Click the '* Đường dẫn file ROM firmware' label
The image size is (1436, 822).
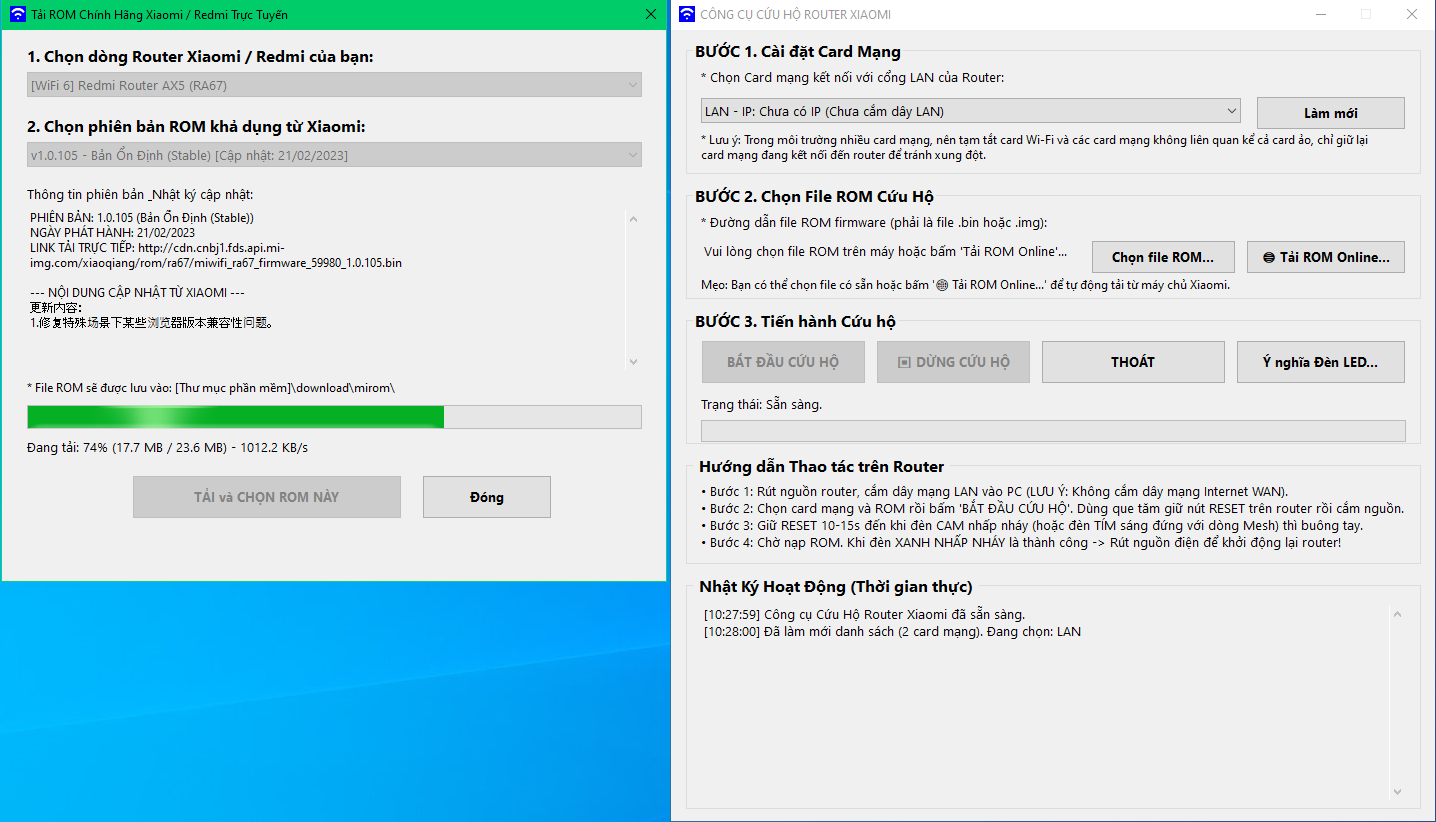click(874, 222)
